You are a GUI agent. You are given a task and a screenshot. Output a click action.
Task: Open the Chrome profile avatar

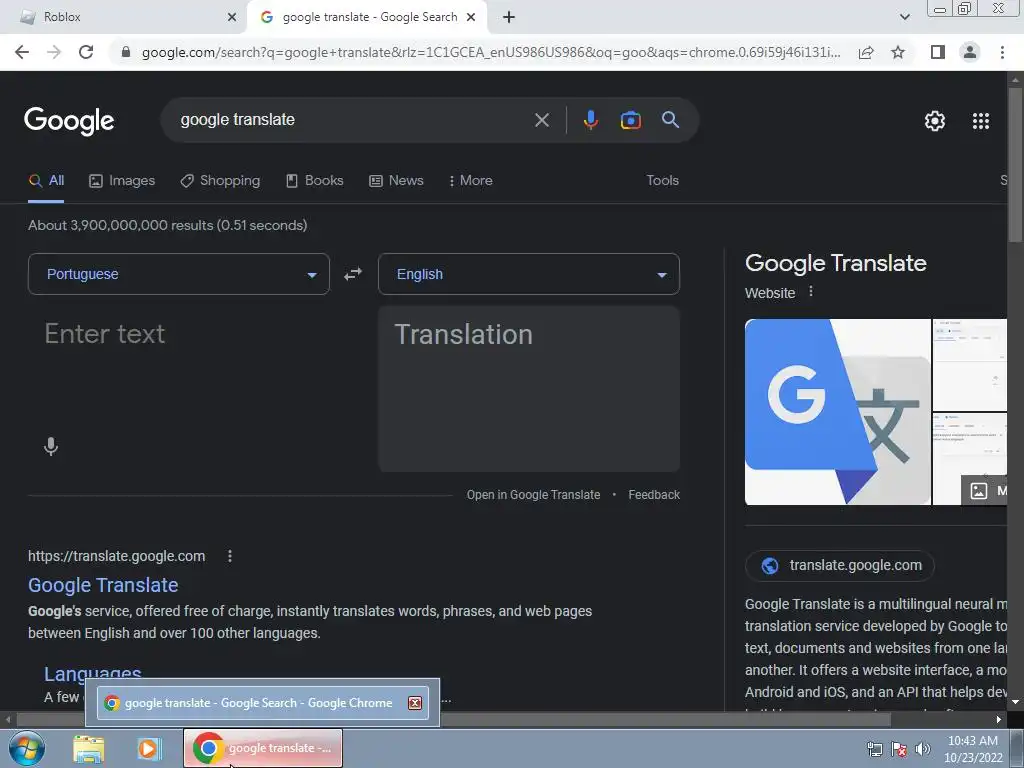(970, 52)
